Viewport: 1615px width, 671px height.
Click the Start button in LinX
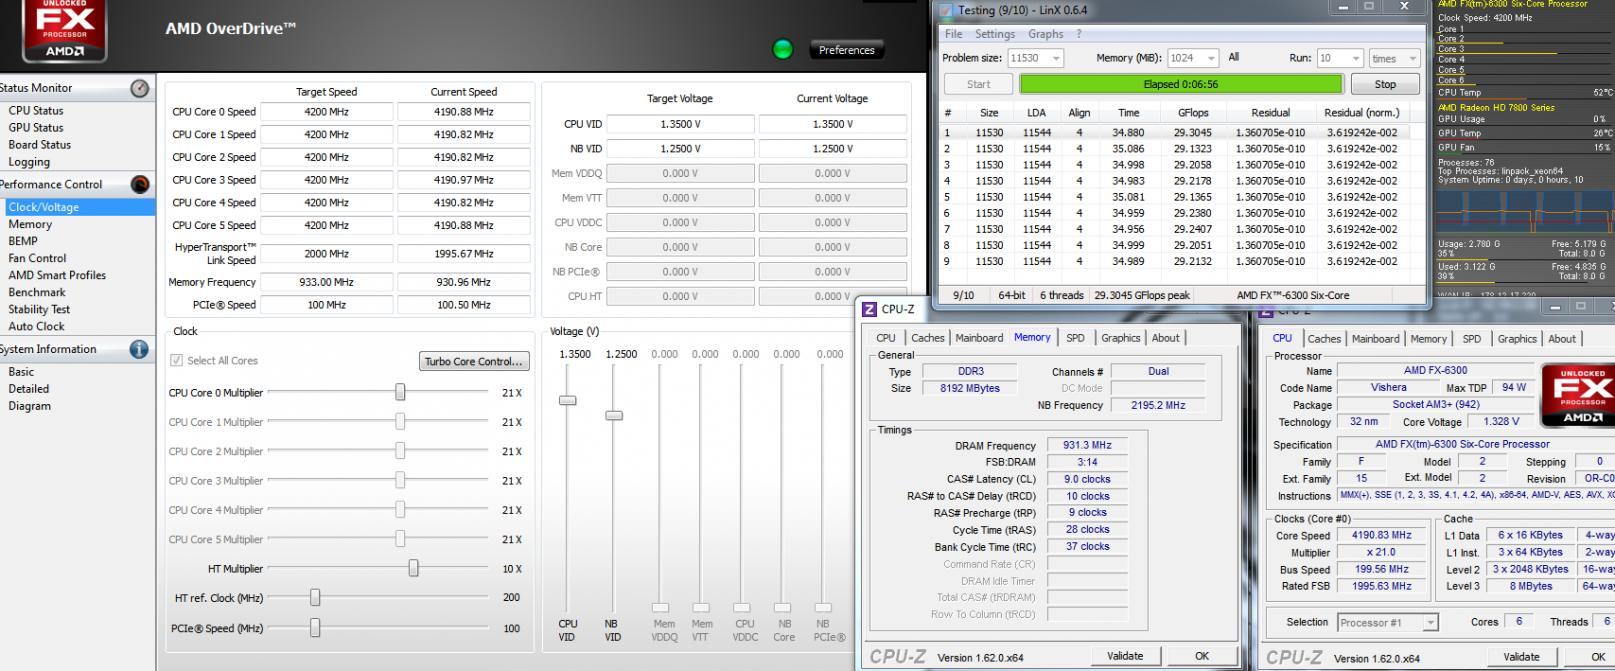(x=979, y=84)
